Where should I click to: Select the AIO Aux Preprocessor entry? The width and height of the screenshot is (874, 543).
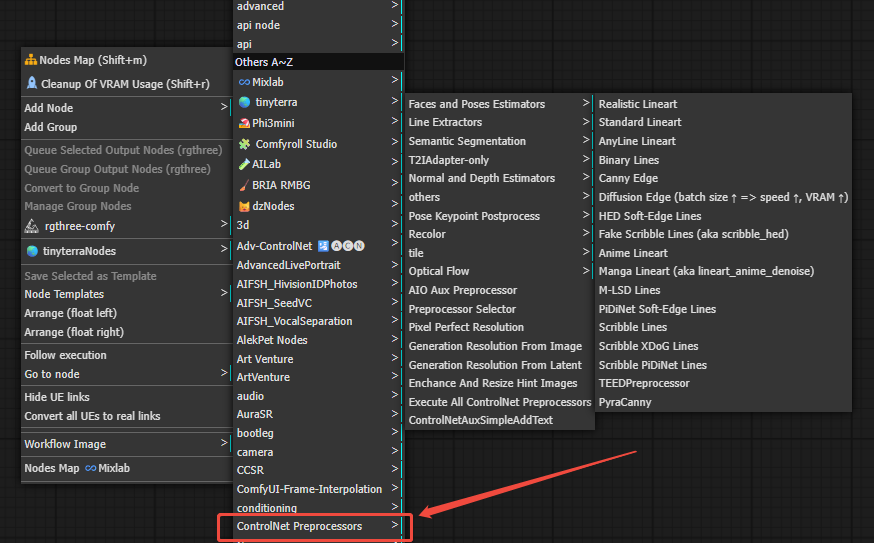(463, 290)
